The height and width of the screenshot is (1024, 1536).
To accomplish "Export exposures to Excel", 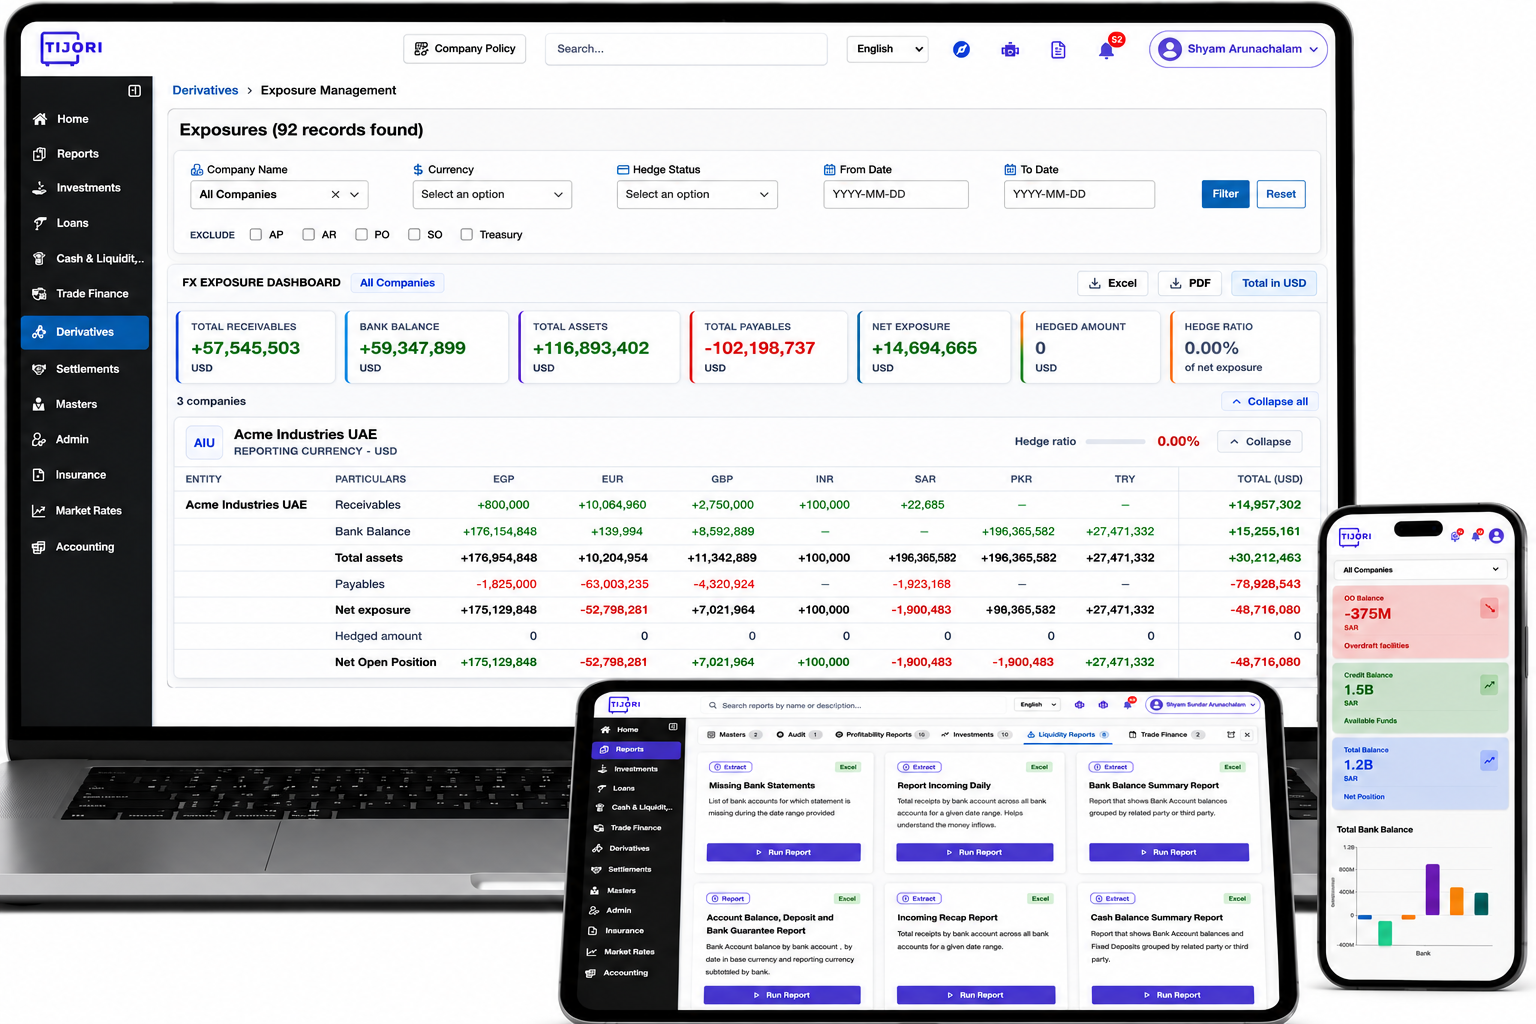I will 1112,283.
